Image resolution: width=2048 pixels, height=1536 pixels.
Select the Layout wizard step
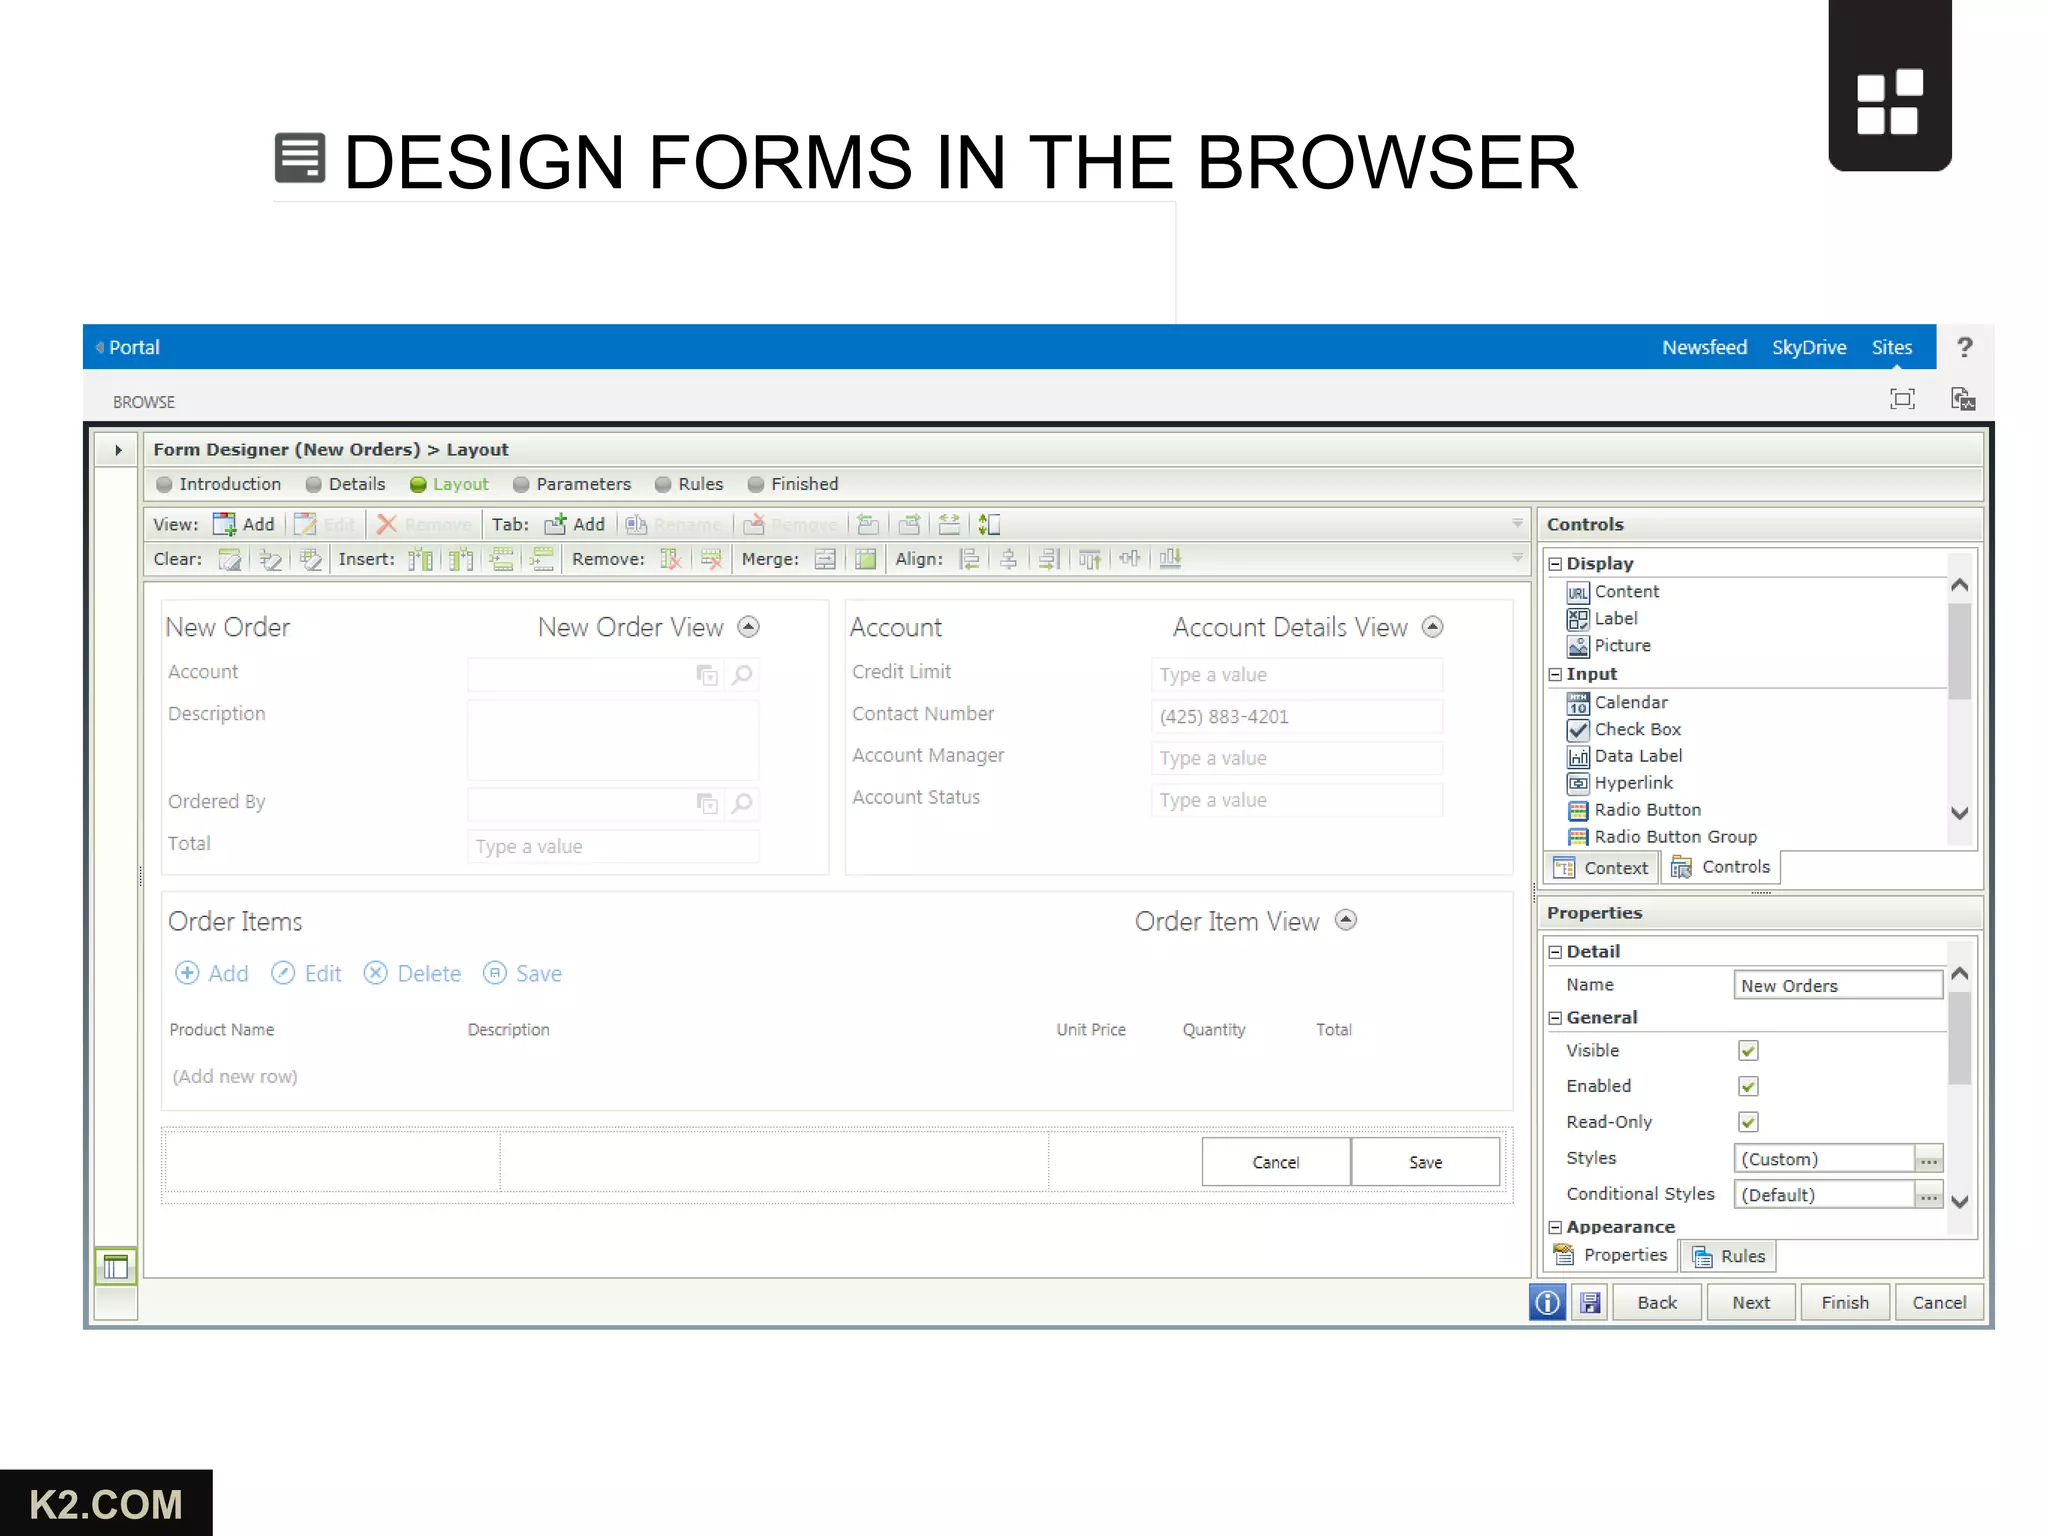coord(449,484)
